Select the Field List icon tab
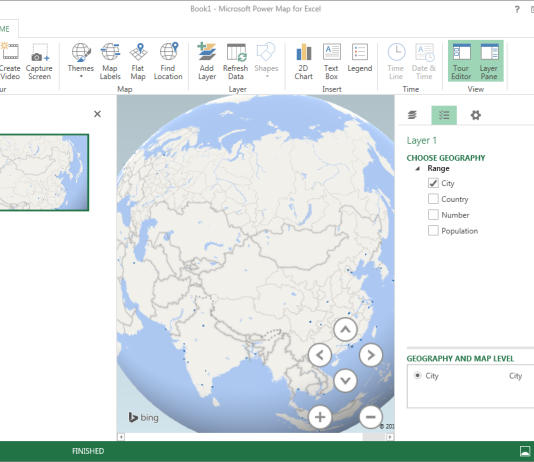Screen dimensions: 534x462 coord(444,115)
